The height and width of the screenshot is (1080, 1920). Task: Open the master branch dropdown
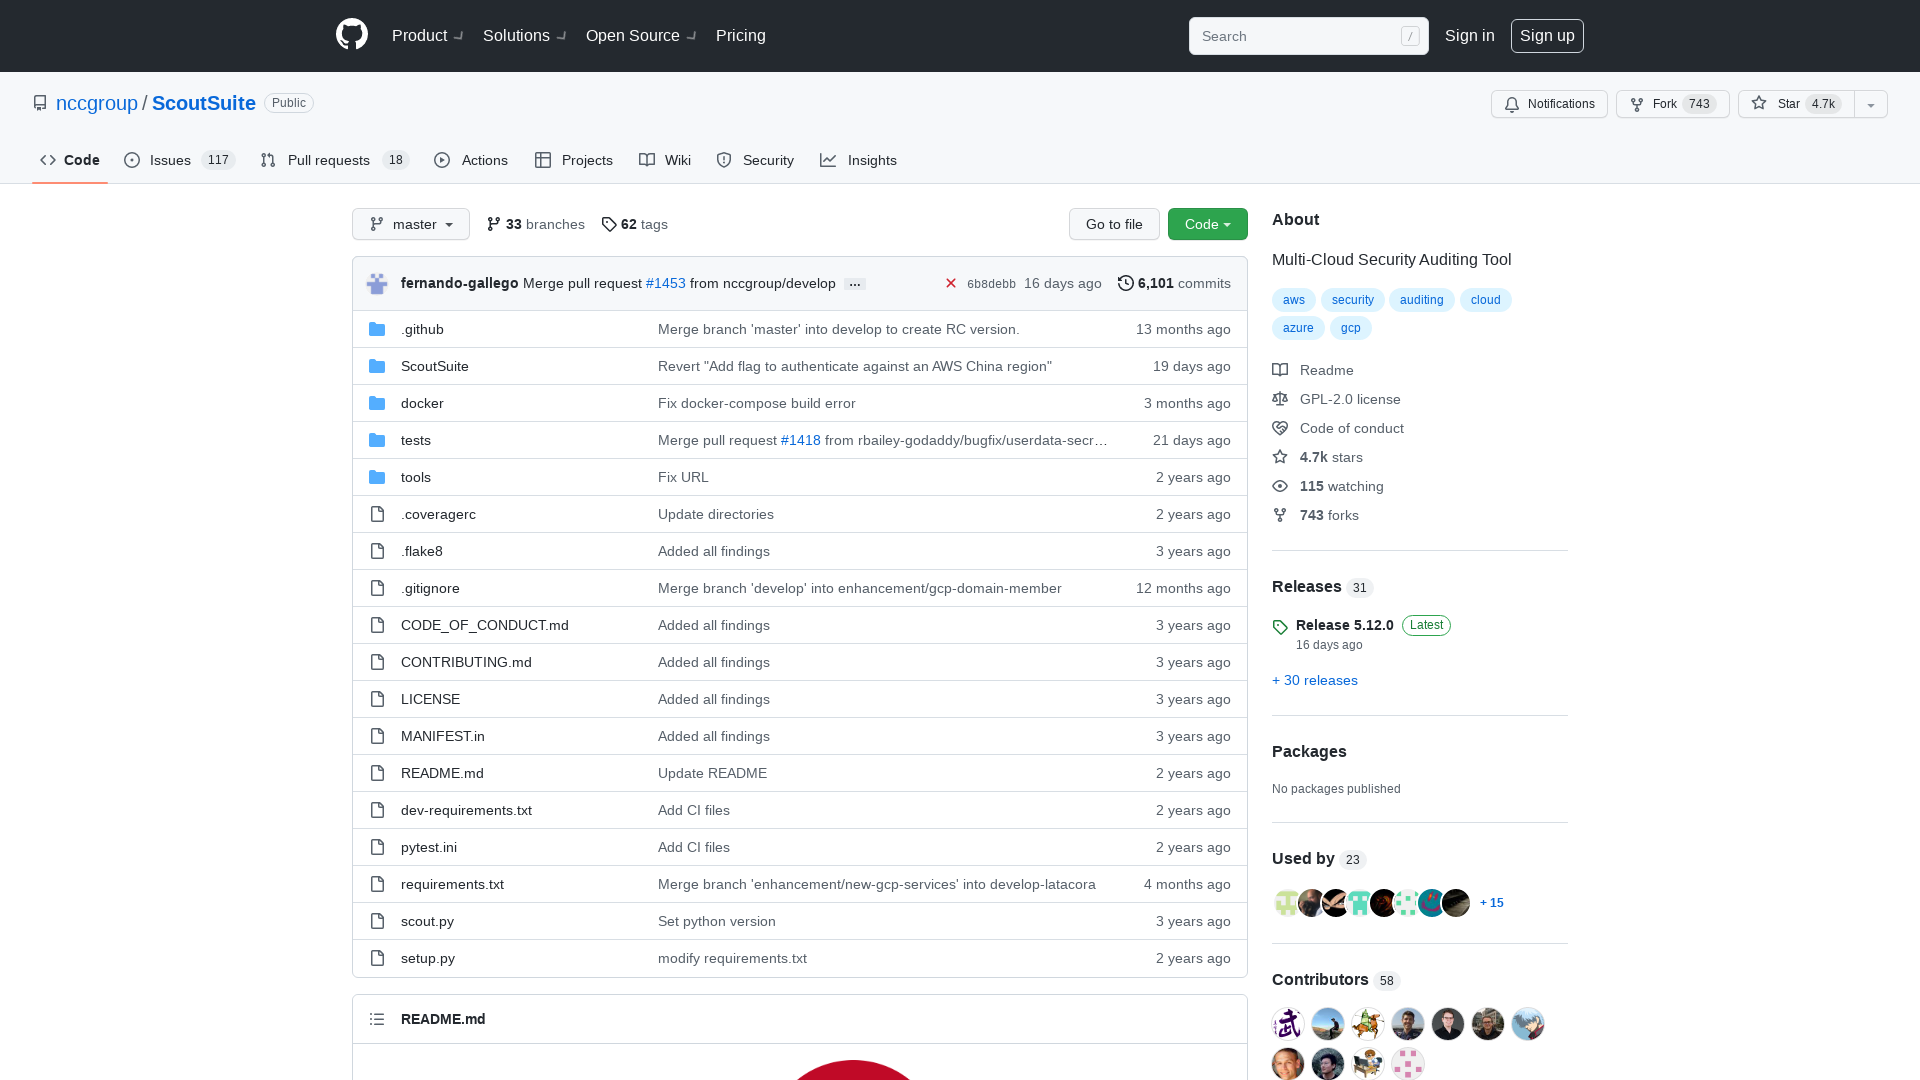(x=411, y=224)
